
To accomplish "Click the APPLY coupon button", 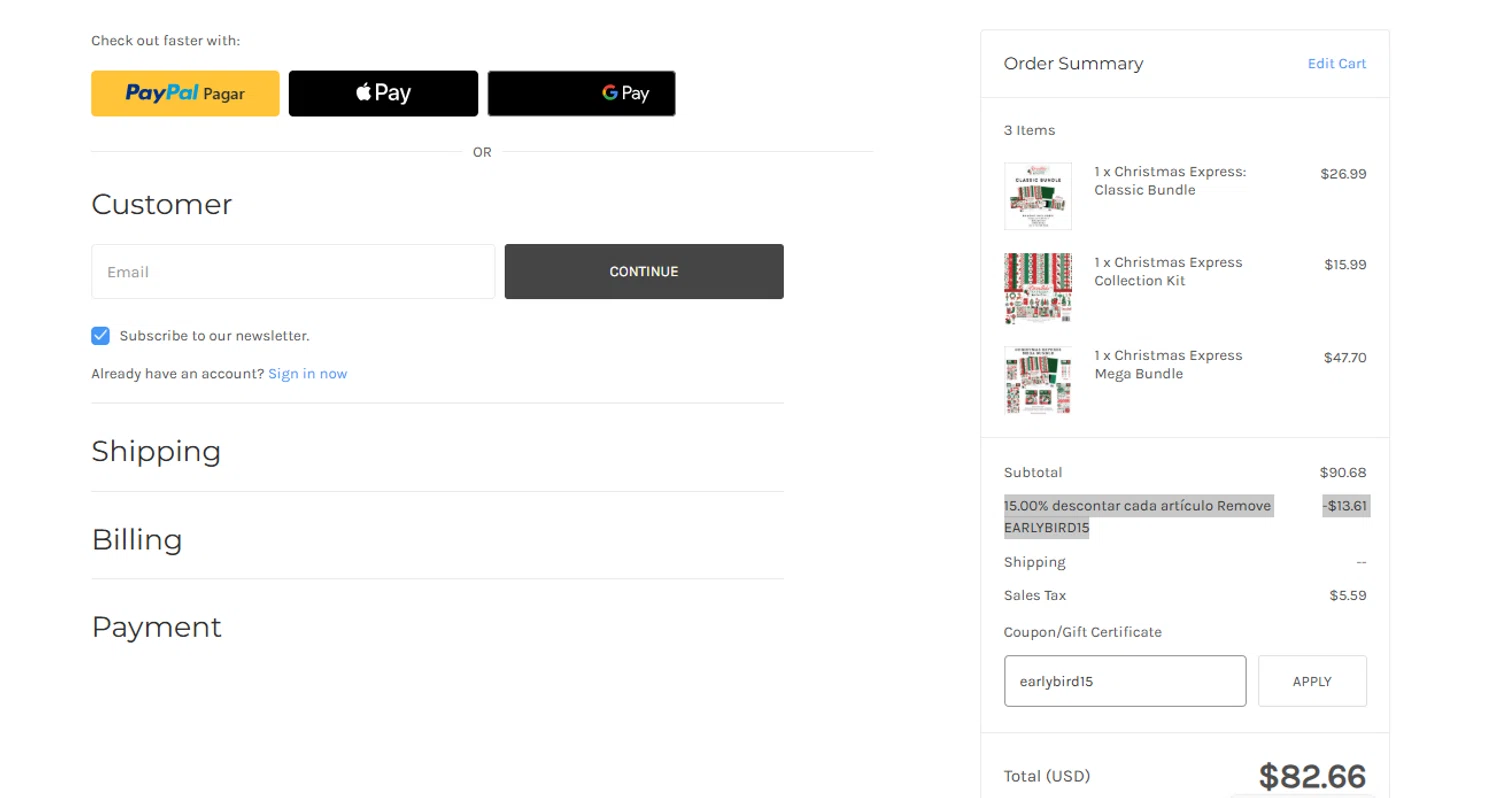I will click(x=1312, y=681).
